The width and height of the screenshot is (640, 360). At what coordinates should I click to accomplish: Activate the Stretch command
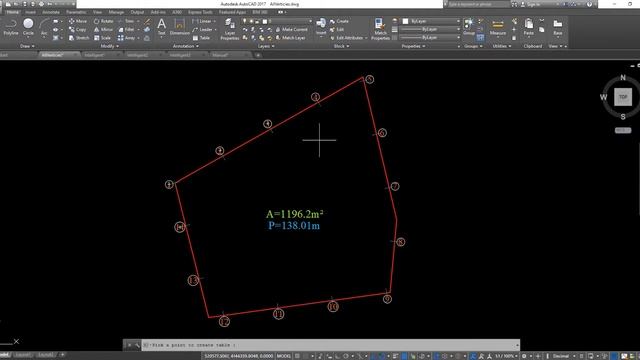tap(79, 38)
